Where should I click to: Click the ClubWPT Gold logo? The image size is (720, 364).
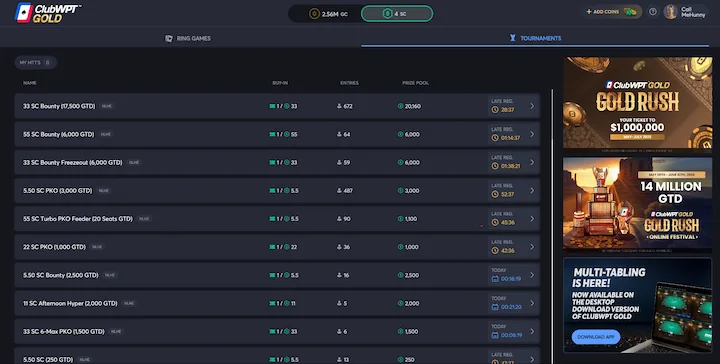pyautogui.click(x=48, y=13)
